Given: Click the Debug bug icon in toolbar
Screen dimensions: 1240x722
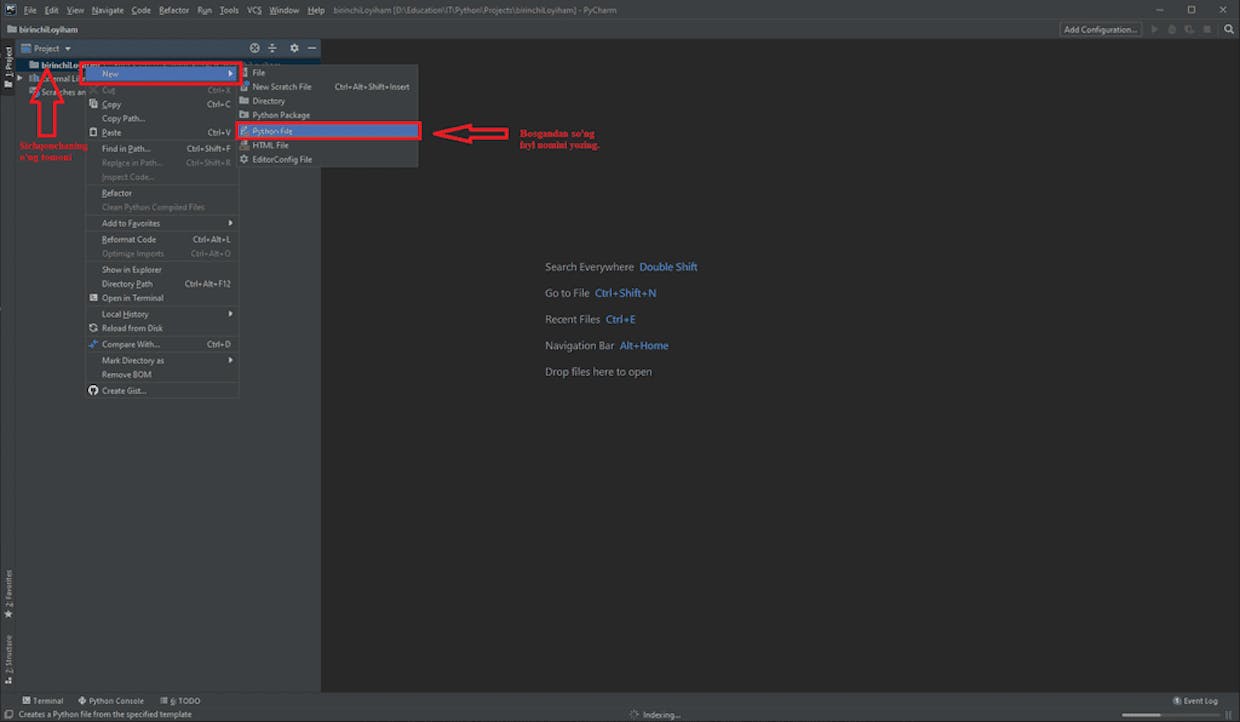Looking at the screenshot, I should (1171, 29).
